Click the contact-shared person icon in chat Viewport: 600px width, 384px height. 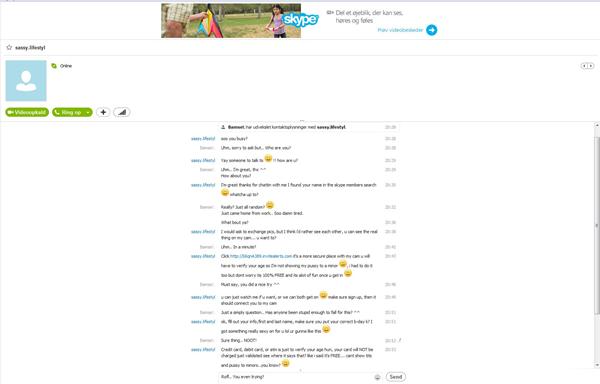(x=223, y=127)
